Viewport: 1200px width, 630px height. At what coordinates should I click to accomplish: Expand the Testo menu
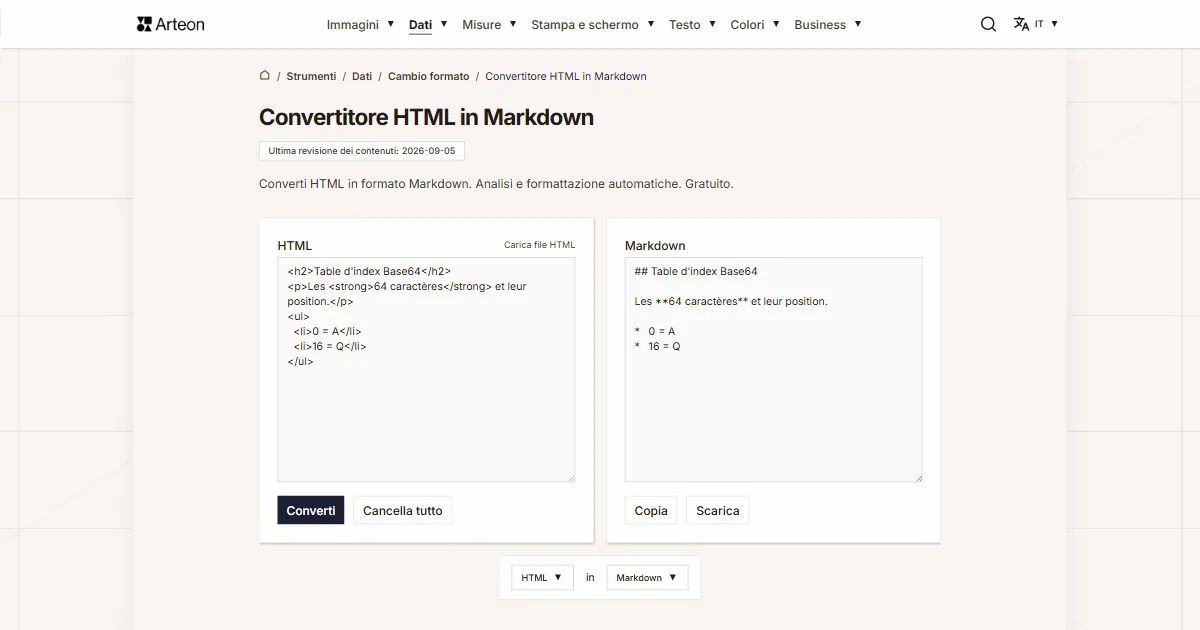(x=692, y=24)
